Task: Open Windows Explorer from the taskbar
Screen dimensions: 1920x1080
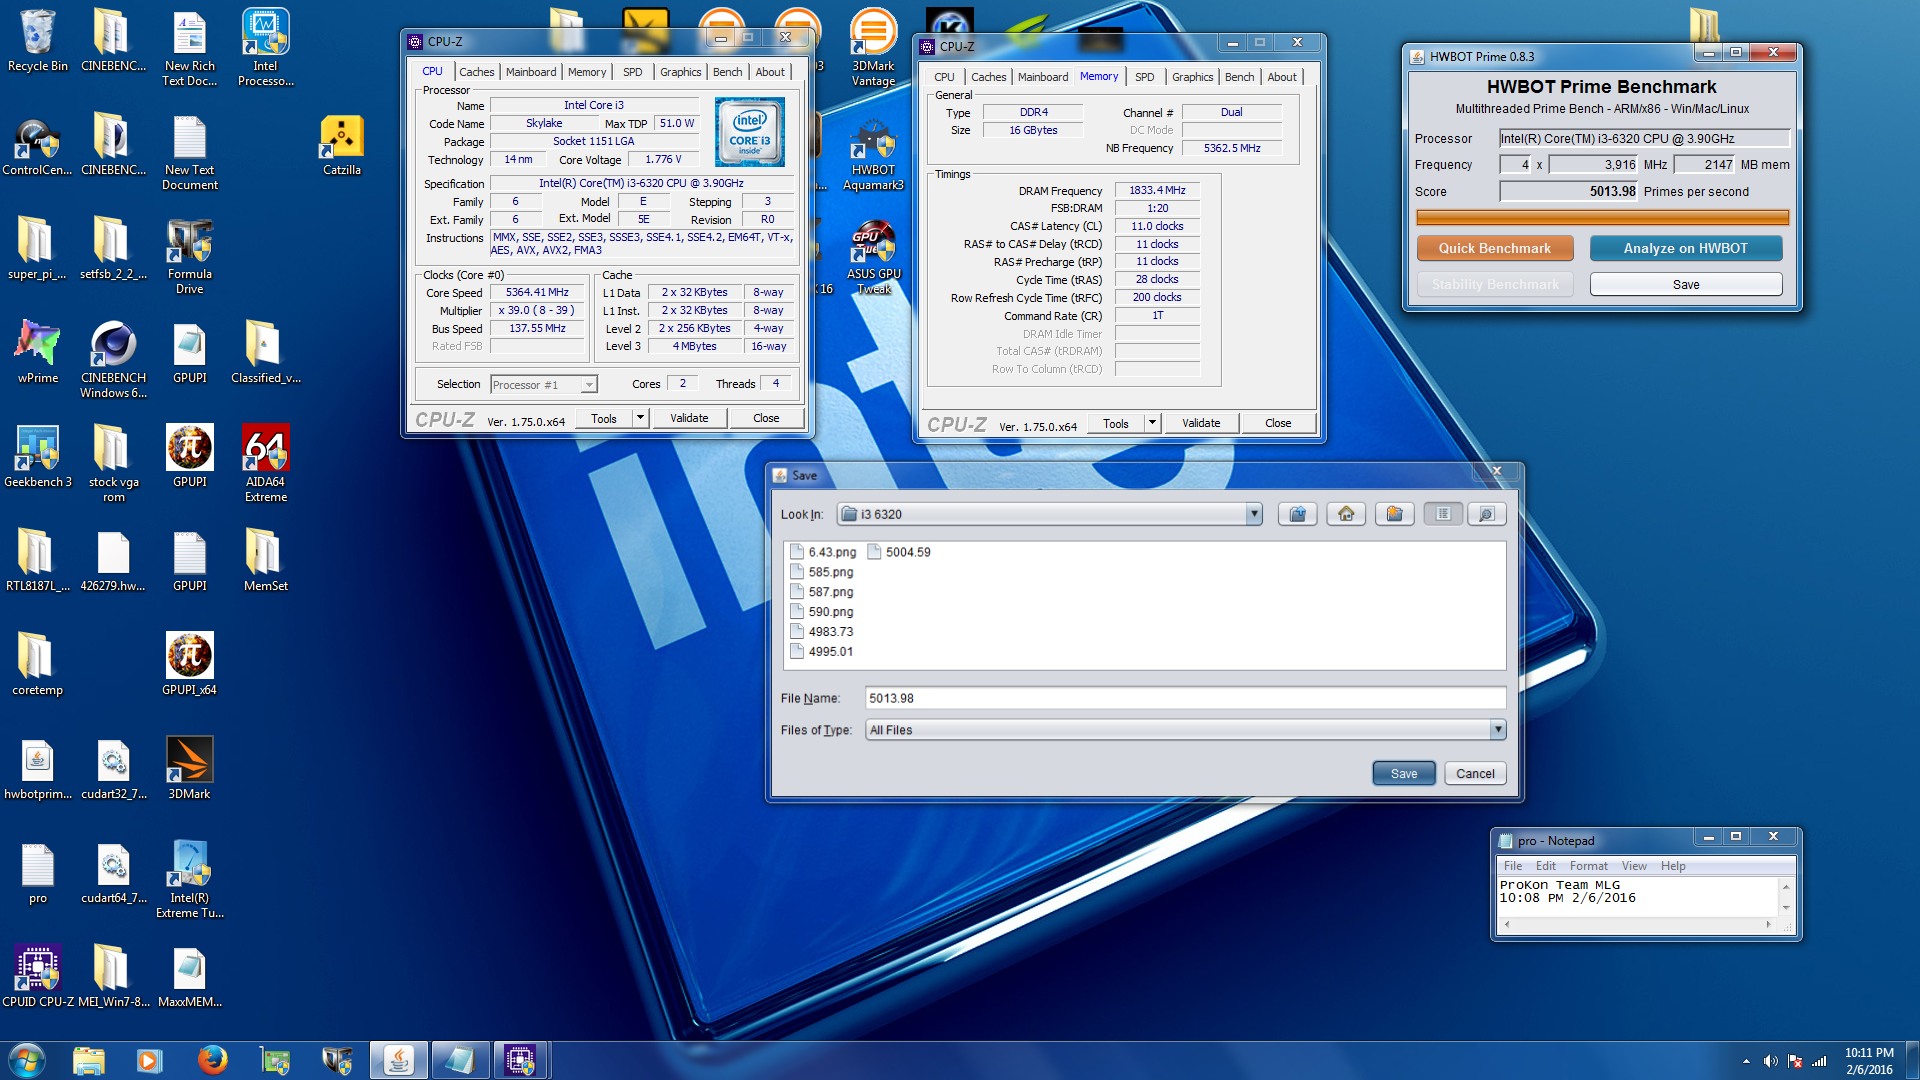Action: point(88,1060)
